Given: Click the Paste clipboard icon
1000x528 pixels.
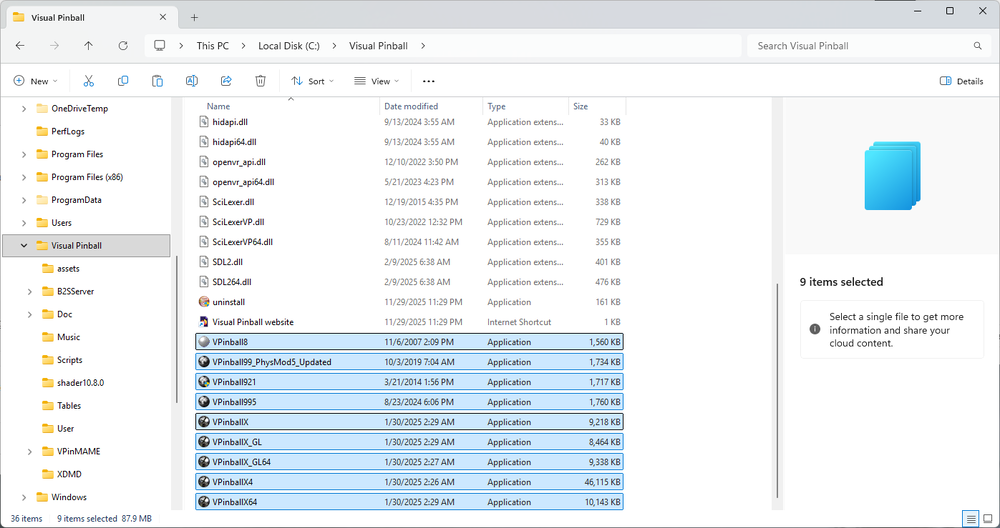Looking at the screenshot, I should coord(158,81).
